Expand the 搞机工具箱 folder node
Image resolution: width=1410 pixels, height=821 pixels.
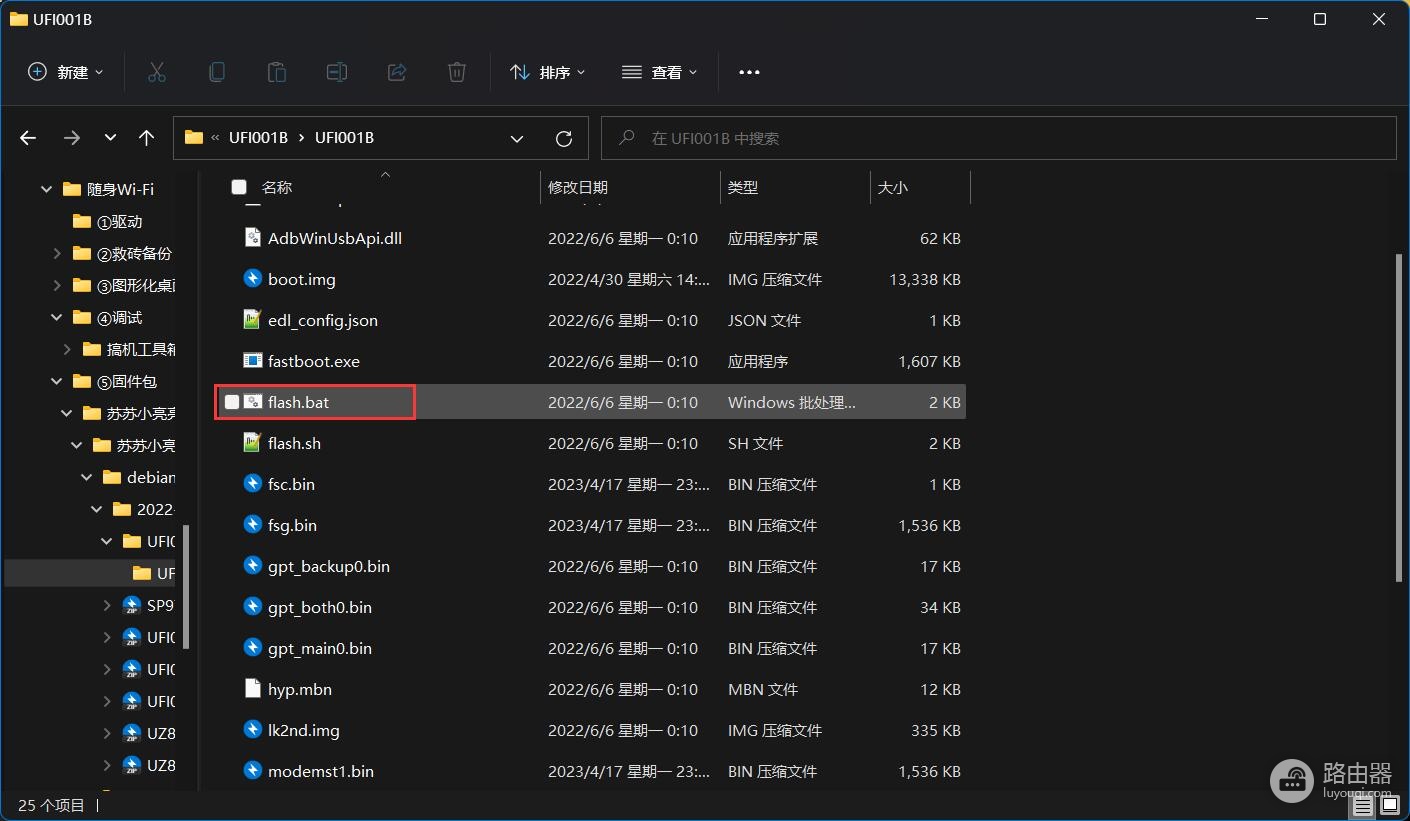pyautogui.click(x=67, y=349)
